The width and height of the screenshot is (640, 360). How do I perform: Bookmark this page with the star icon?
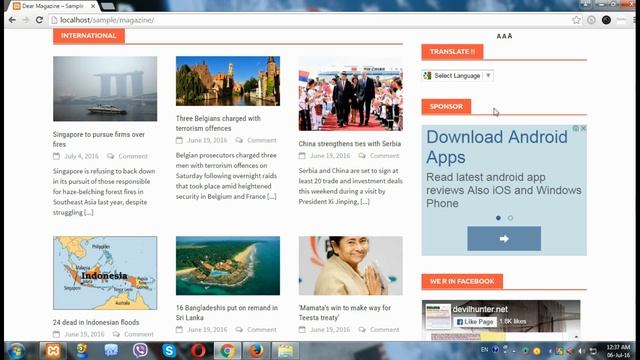point(576,20)
